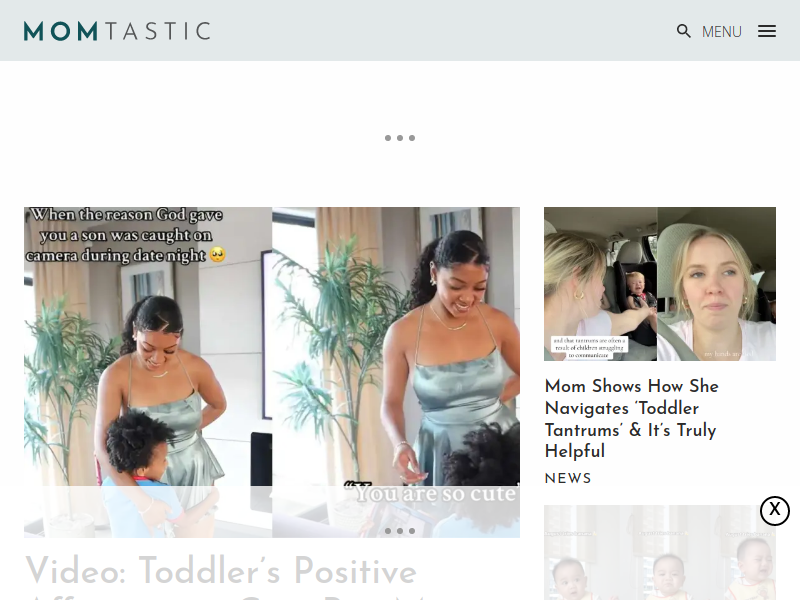Go to the Momtastic home logo
Image resolution: width=800 pixels, height=600 pixels.
(x=117, y=31)
